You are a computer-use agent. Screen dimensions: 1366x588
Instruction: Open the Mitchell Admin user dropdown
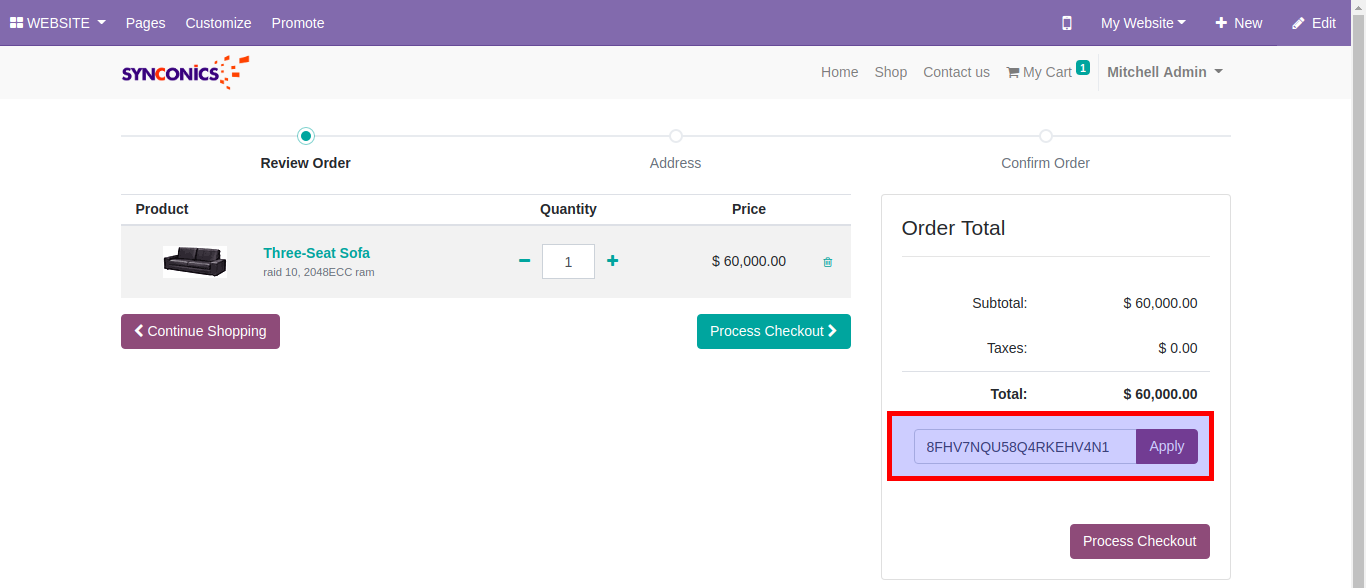click(x=1164, y=72)
